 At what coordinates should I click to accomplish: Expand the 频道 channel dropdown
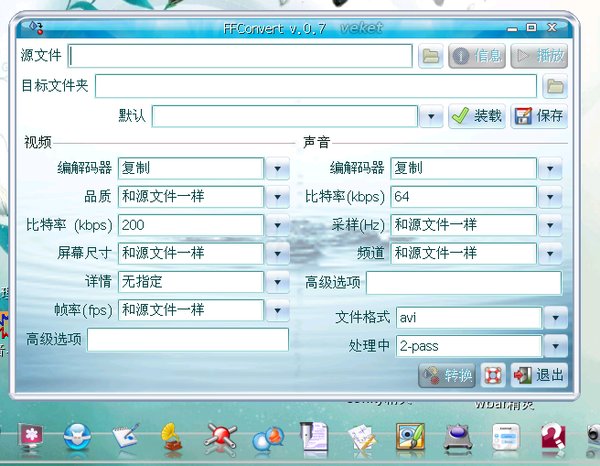click(x=550, y=254)
